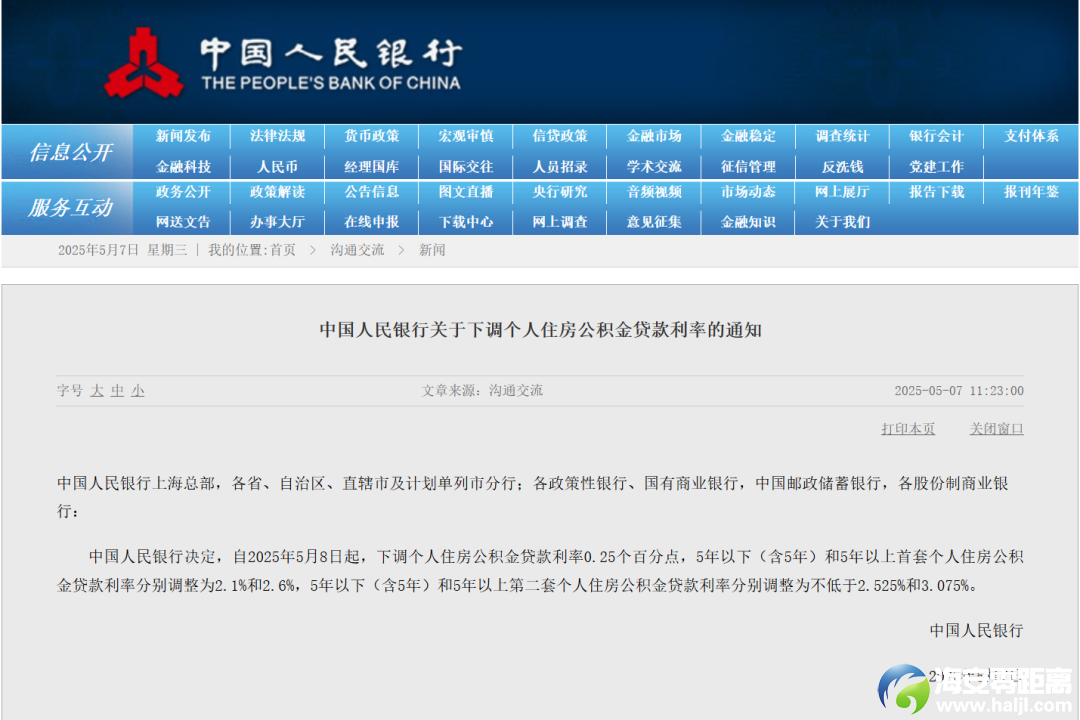This screenshot has width=1080, height=720.
Task: Open 调查统计 menu item
Action: [x=842, y=136]
